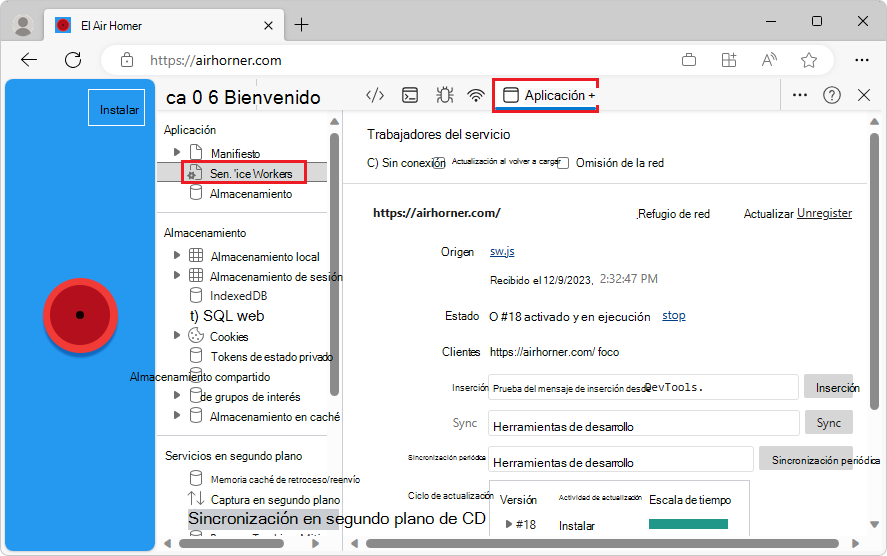Select Service Workers in the sidebar

tap(251, 174)
